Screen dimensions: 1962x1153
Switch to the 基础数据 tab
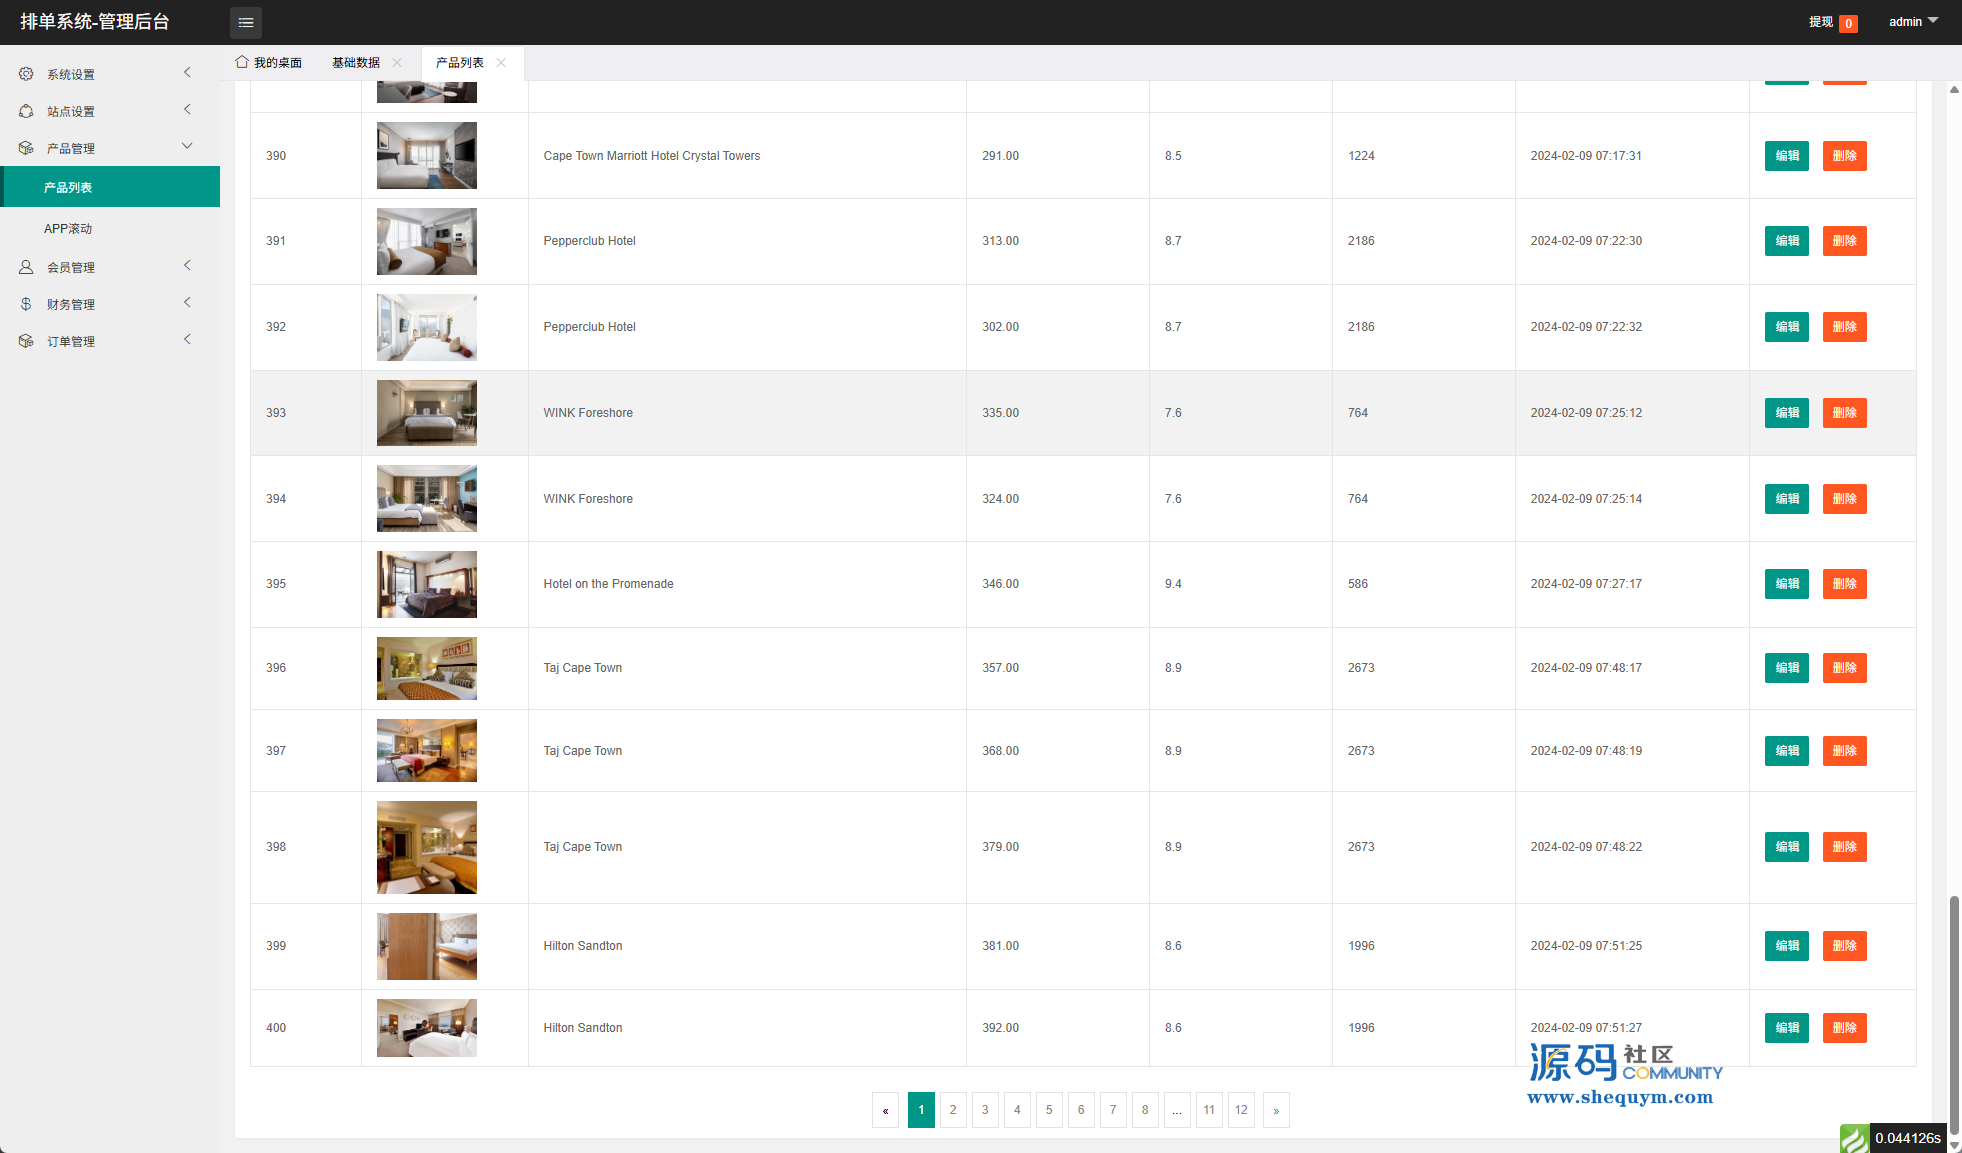point(356,62)
